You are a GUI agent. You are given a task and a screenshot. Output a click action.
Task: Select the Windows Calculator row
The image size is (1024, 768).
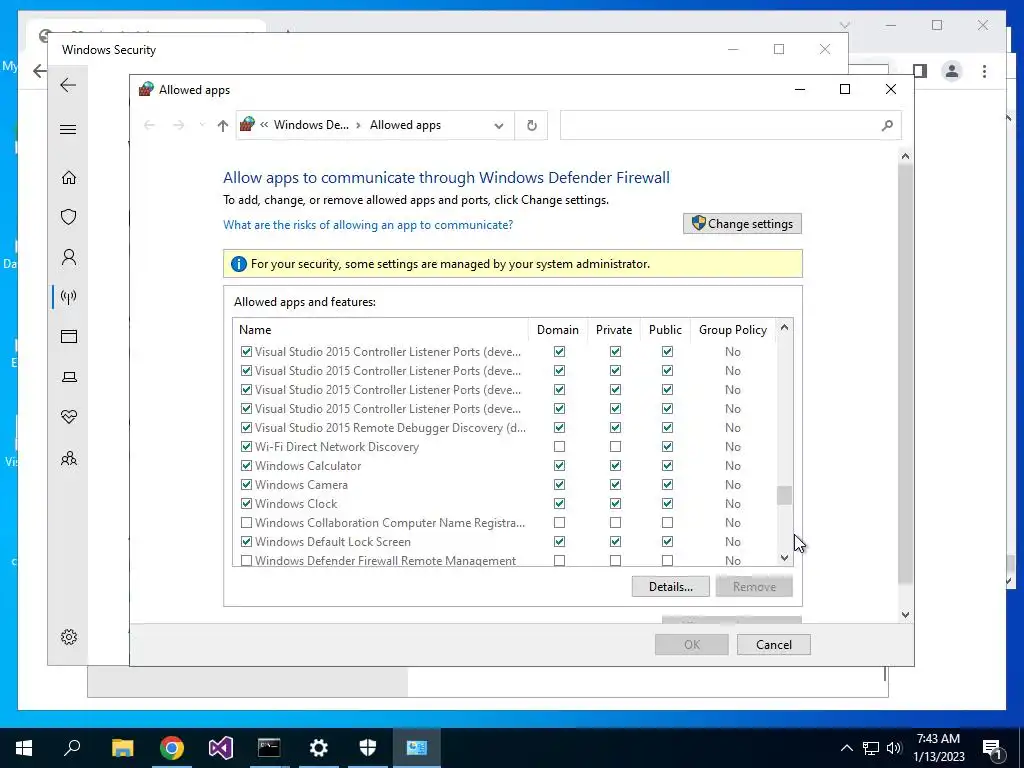[x=505, y=466]
